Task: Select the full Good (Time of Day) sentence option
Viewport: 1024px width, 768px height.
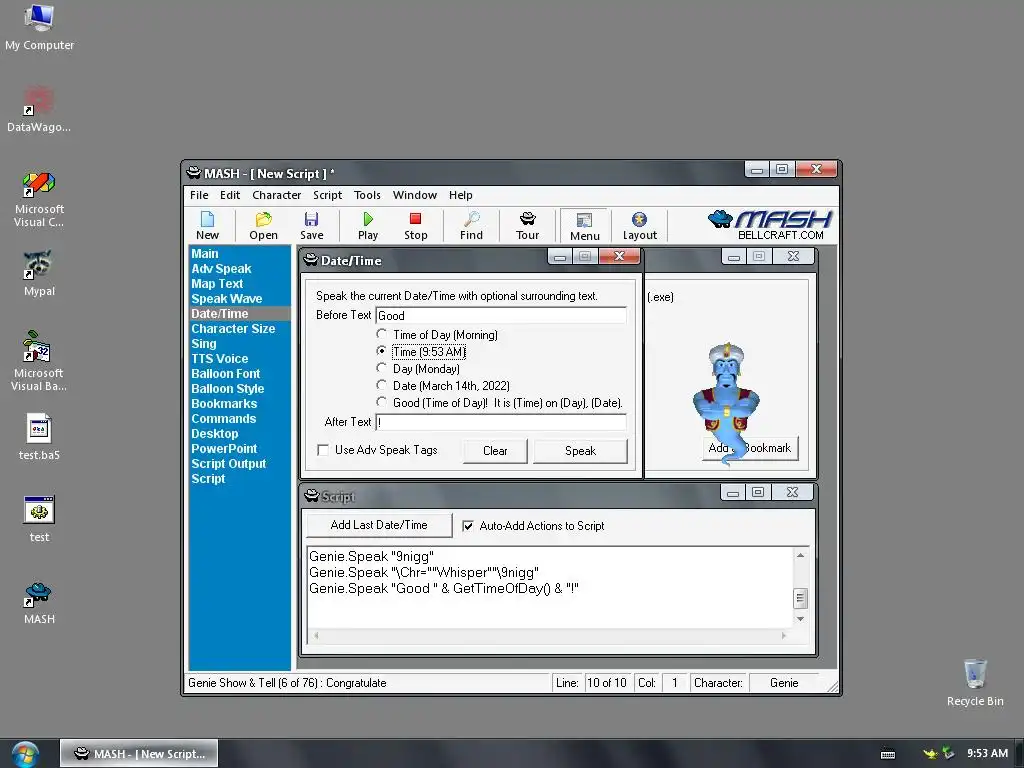Action: (381, 402)
